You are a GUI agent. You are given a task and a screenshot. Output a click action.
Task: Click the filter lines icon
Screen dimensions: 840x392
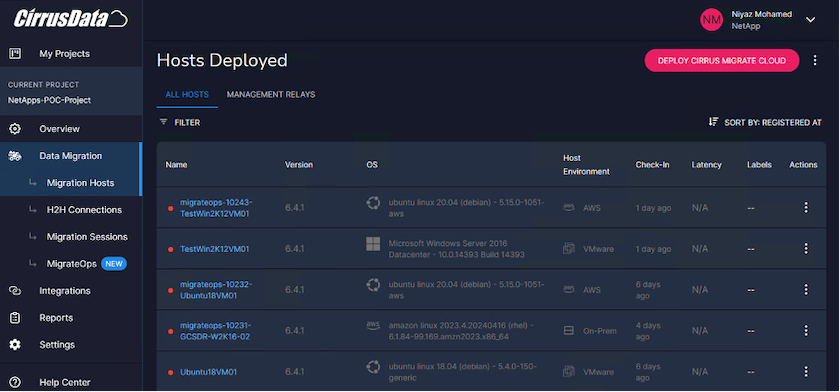click(x=163, y=122)
